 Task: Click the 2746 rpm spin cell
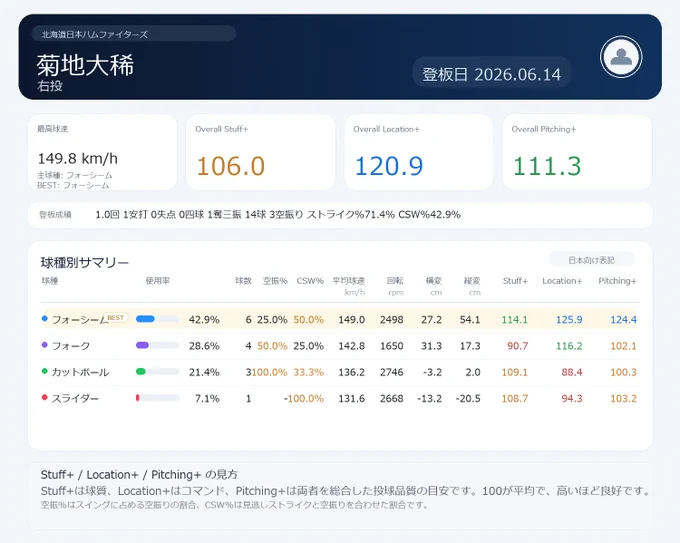[392, 372]
